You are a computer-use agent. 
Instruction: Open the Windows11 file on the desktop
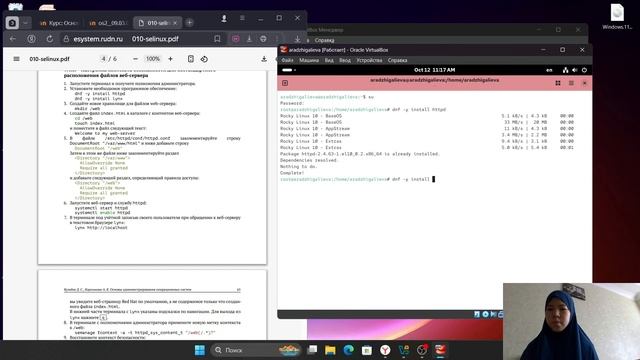click(x=617, y=16)
